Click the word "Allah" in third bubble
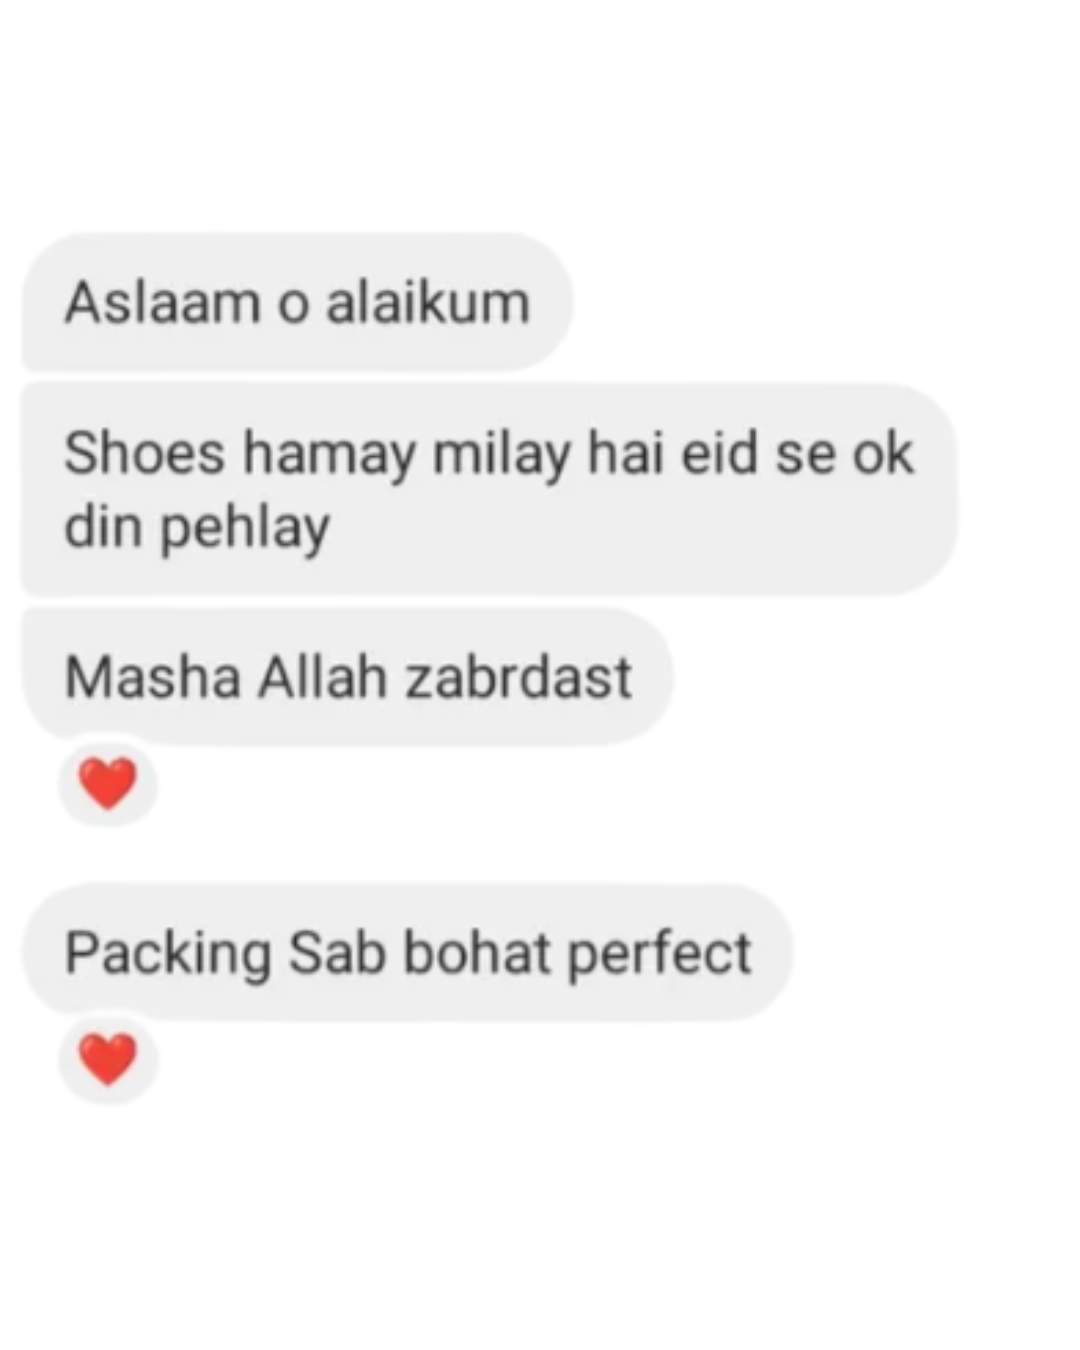1080x1350 pixels. [x=323, y=677]
